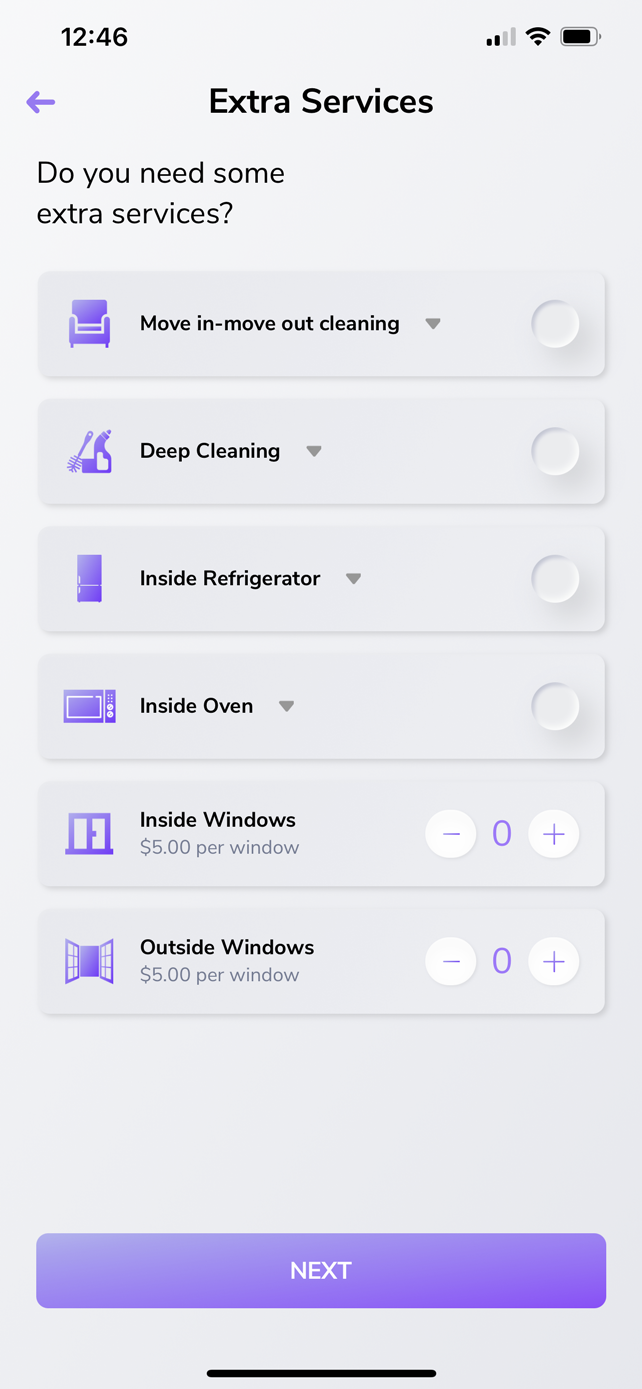Increase Inside Windows count with plus
642x1389 pixels.
coord(554,834)
